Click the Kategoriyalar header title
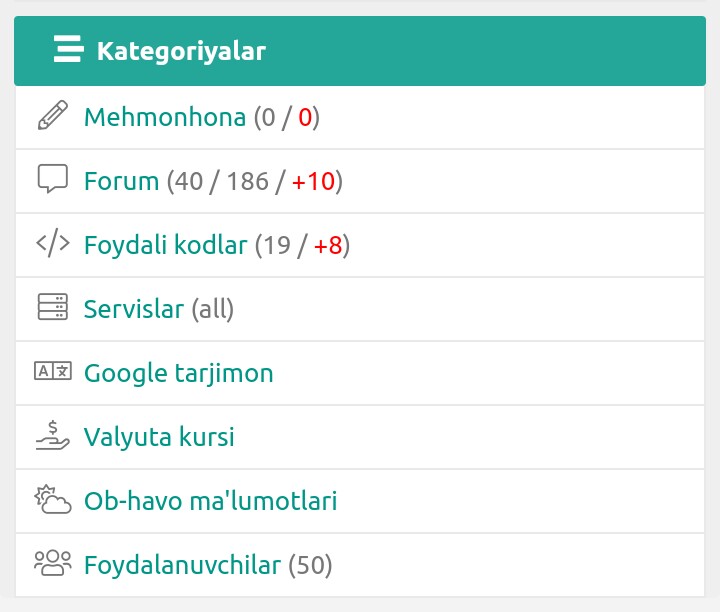 coord(181,51)
